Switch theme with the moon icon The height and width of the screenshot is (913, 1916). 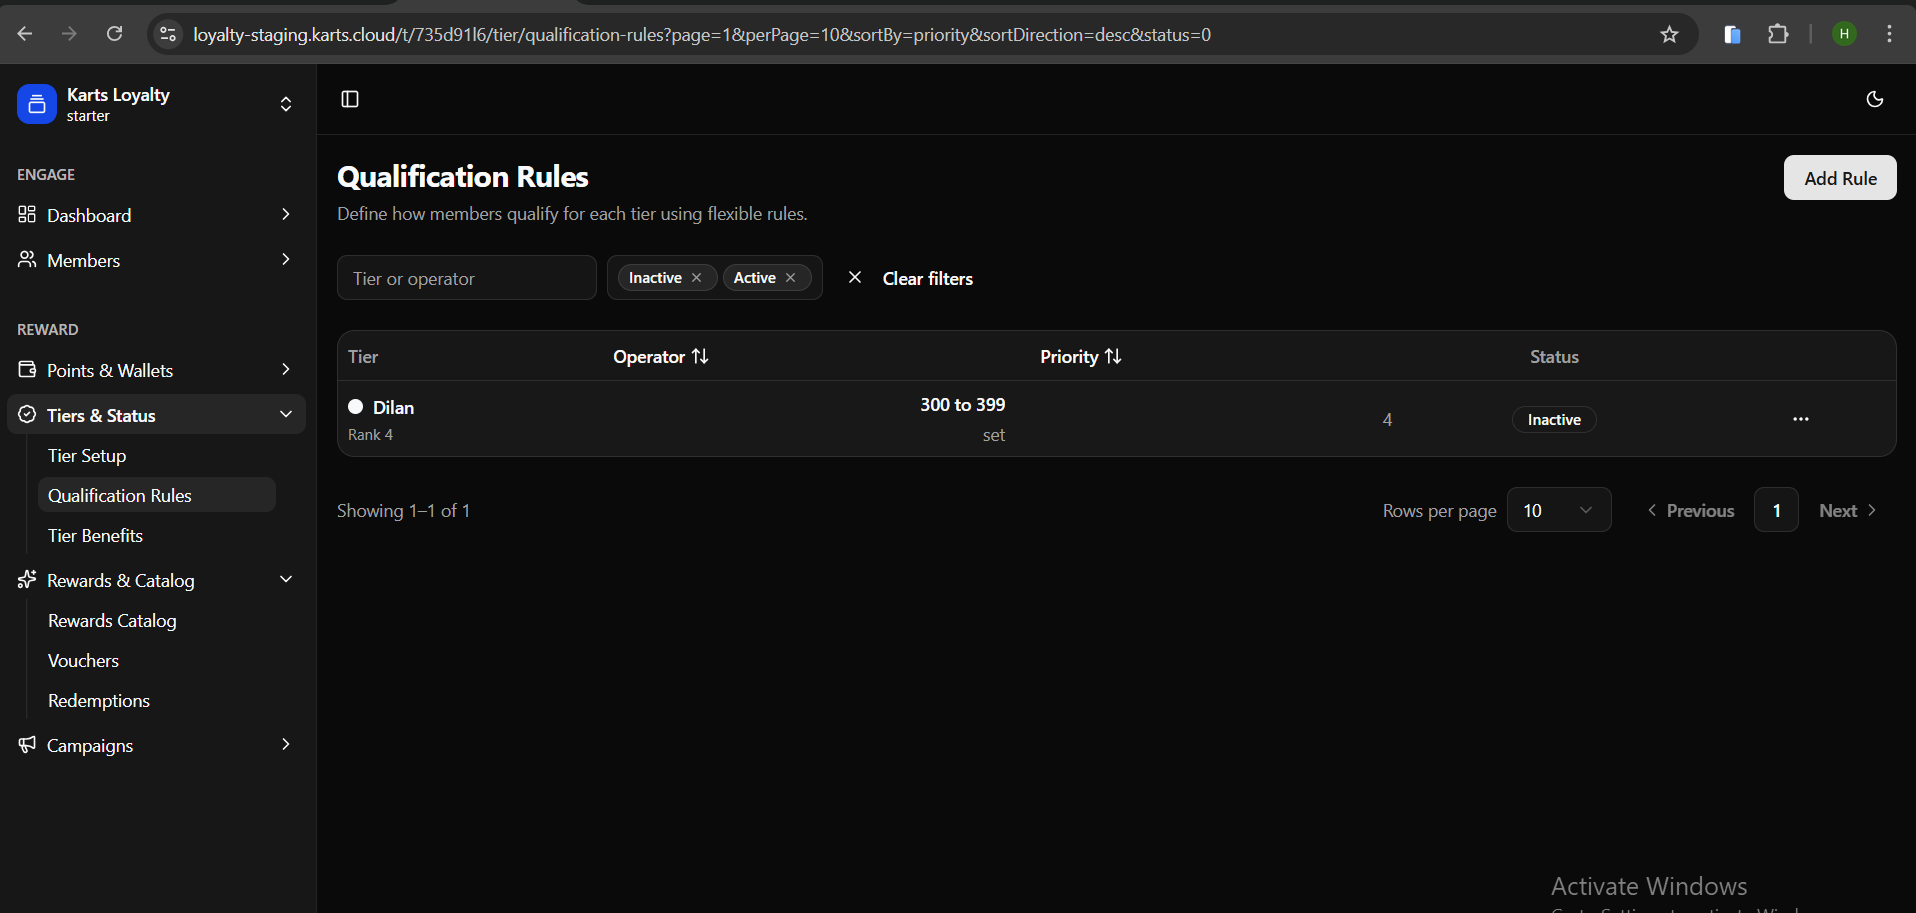(x=1874, y=99)
